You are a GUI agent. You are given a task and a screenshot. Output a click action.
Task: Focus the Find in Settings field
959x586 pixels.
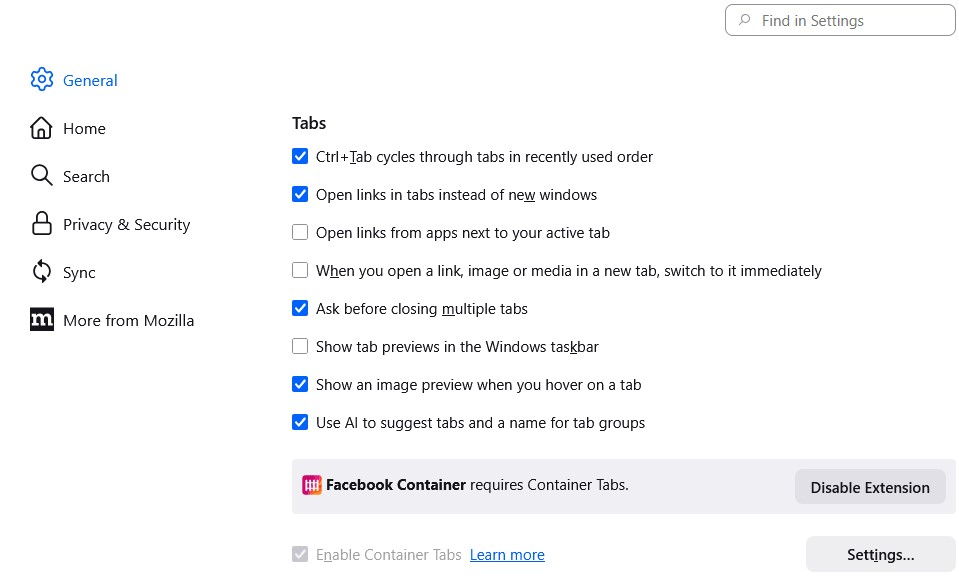(x=850, y=20)
